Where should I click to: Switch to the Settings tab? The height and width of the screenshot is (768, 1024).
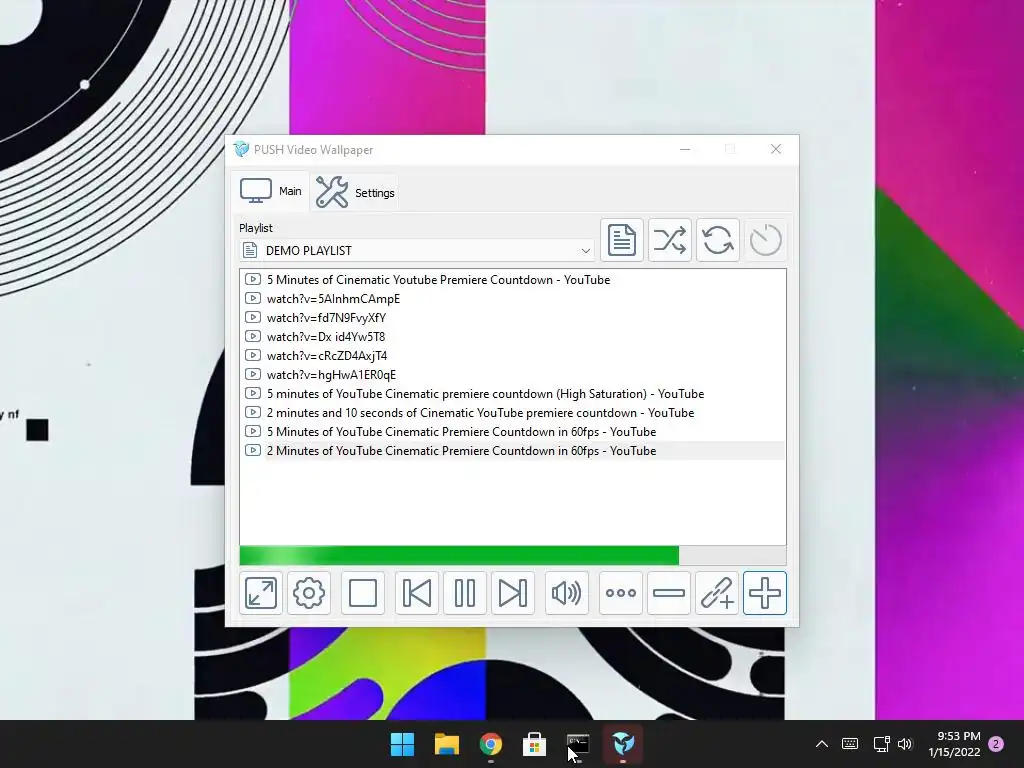[355, 193]
